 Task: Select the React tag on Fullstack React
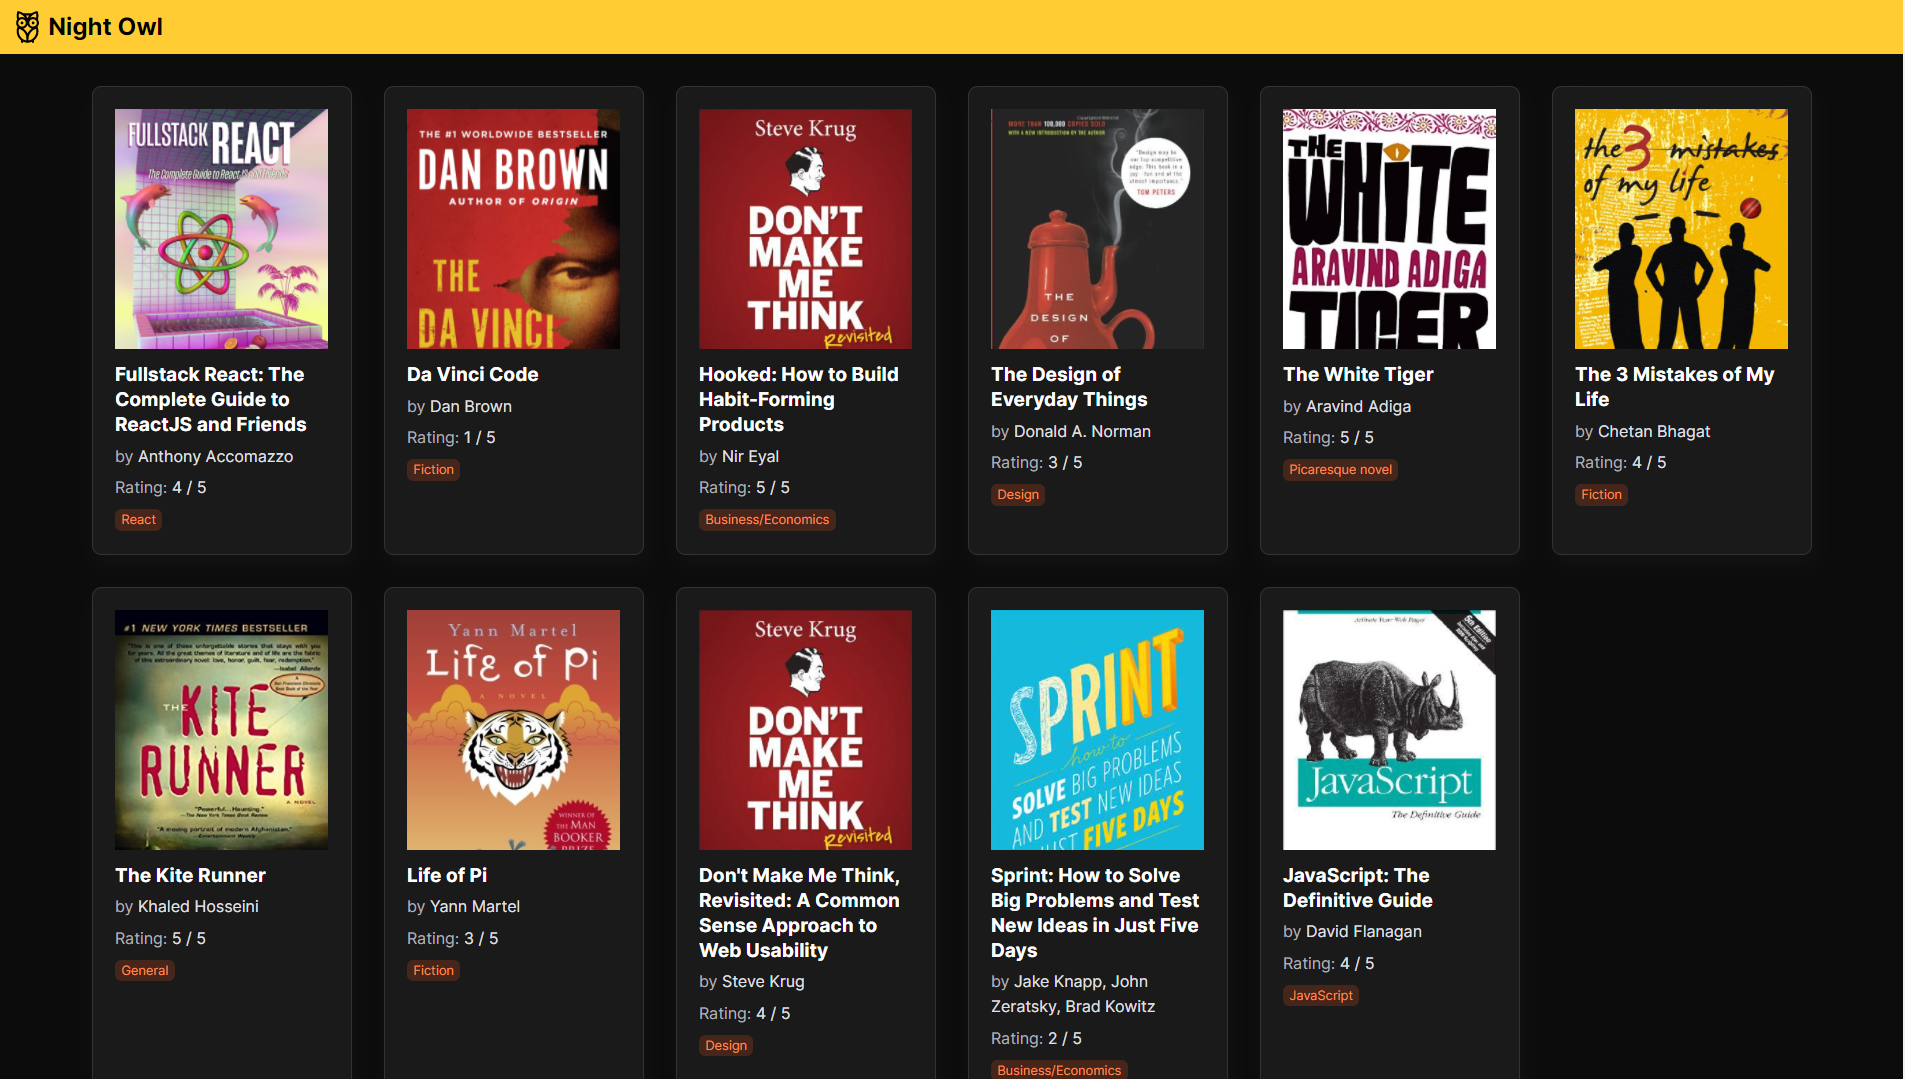point(138,520)
